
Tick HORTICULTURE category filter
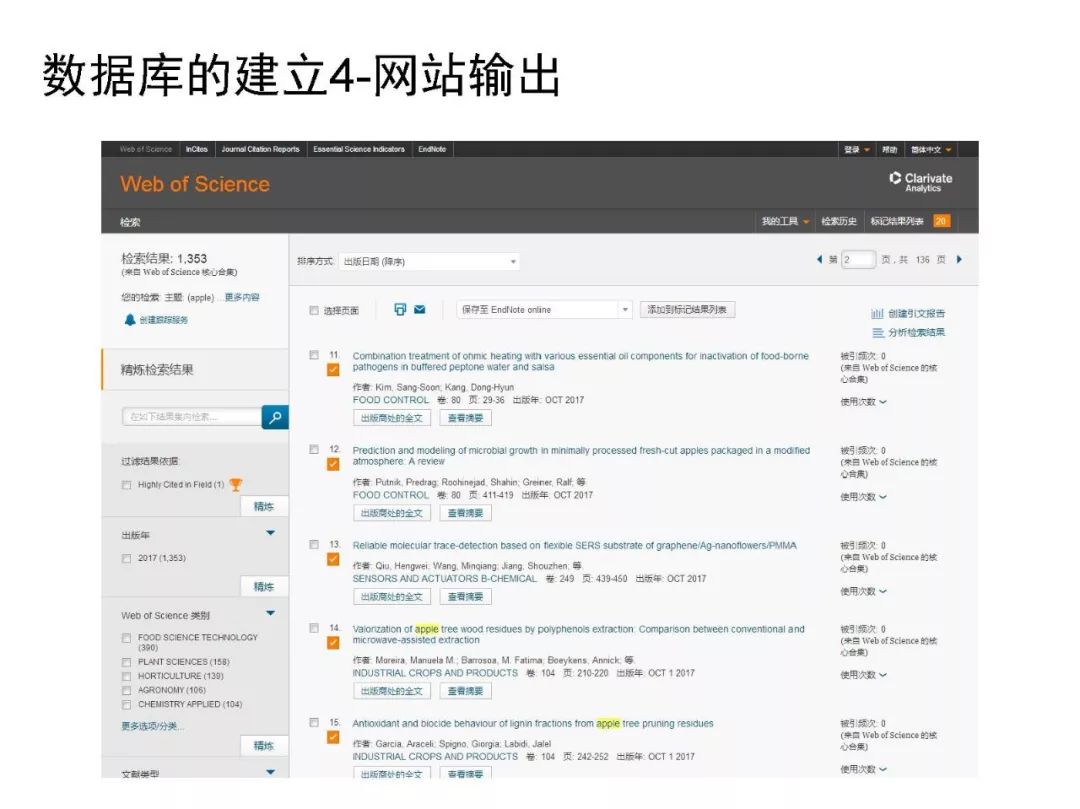click(126, 676)
